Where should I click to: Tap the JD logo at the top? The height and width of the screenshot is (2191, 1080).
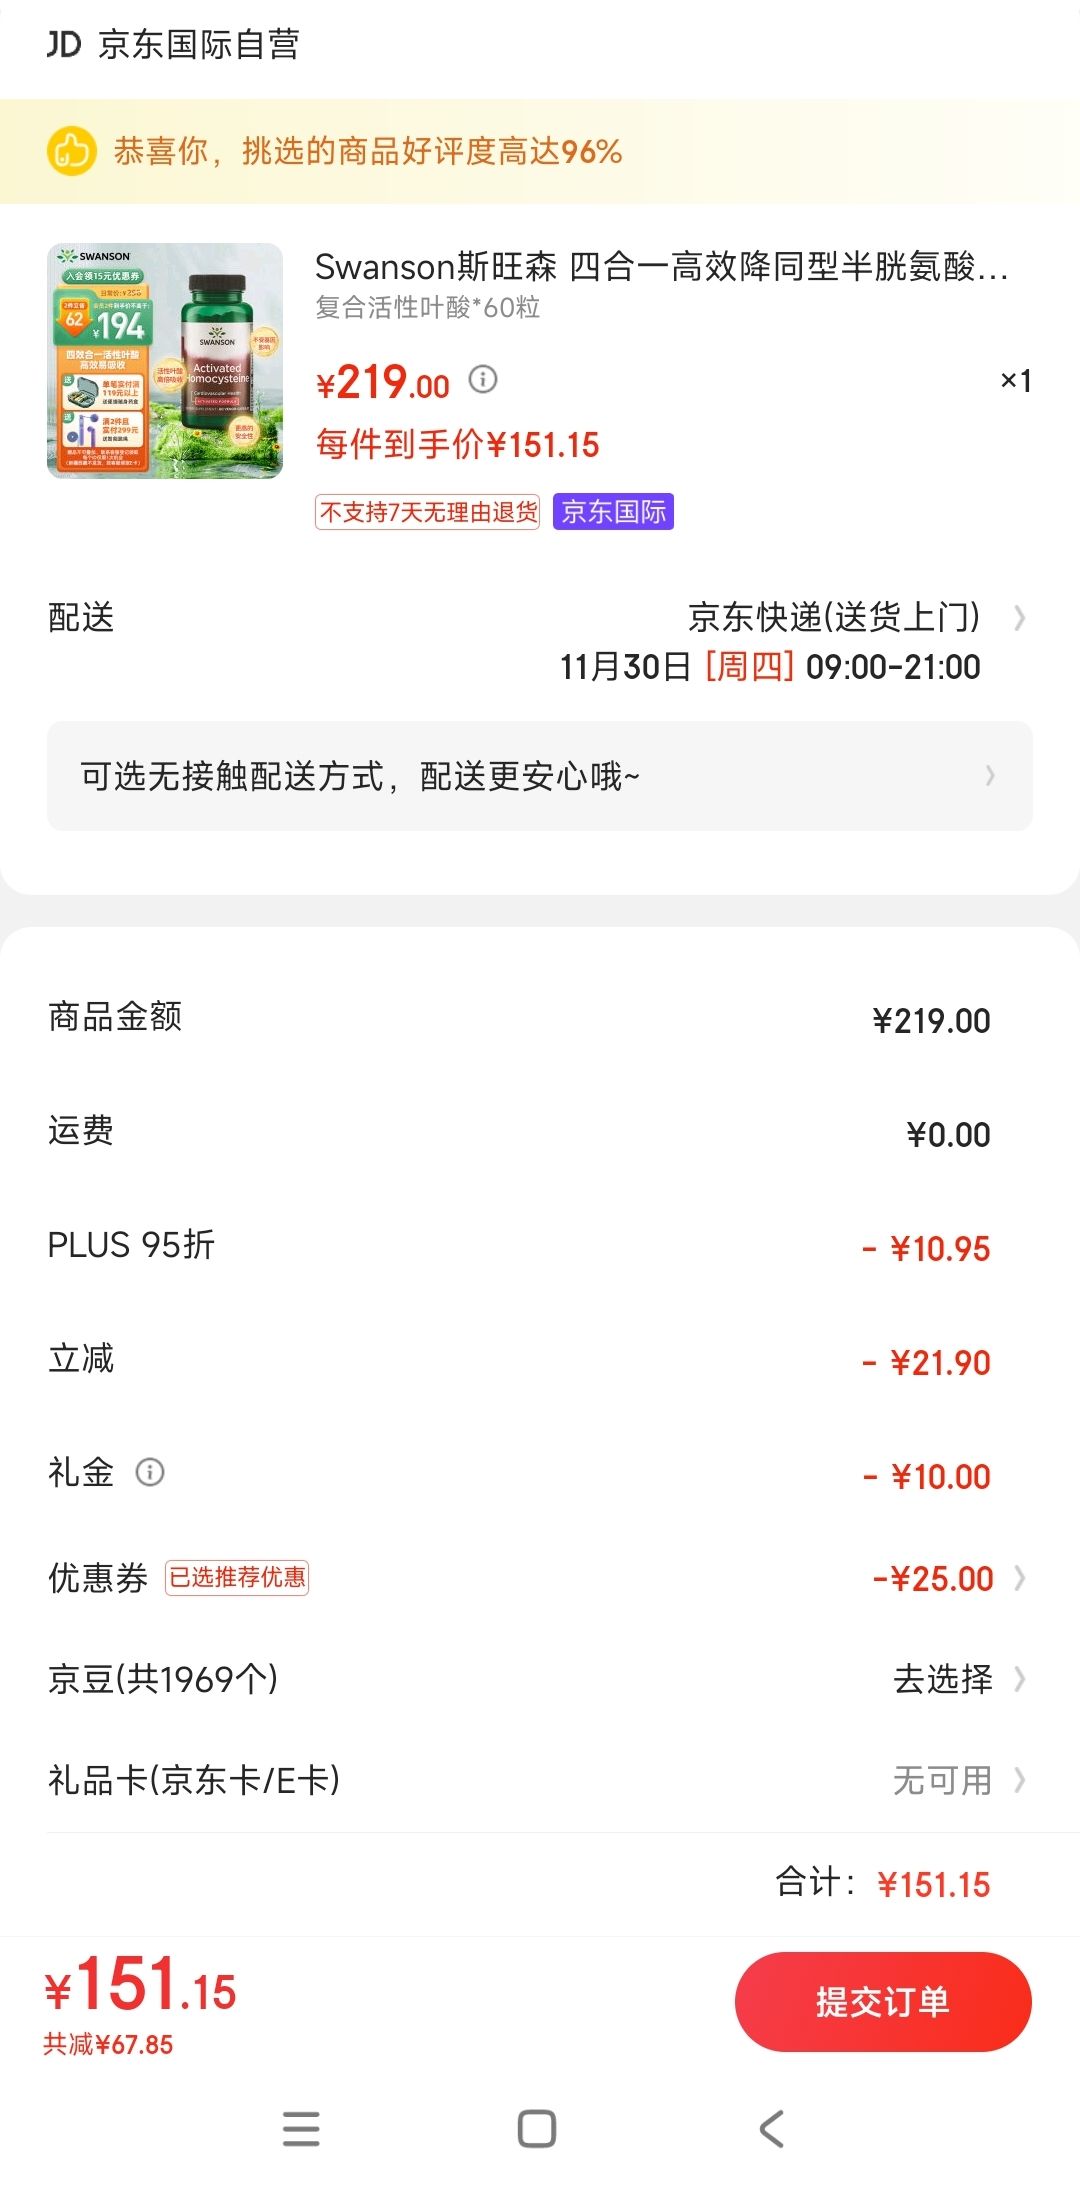click(64, 44)
